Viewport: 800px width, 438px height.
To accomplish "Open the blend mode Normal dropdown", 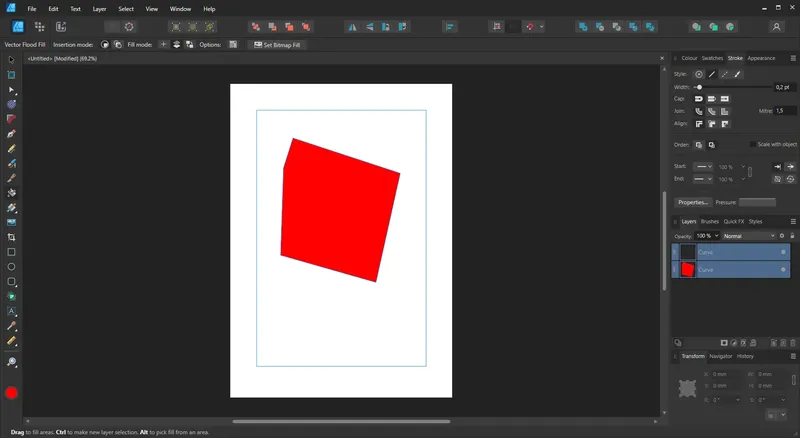I will pyautogui.click(x=748, y=236).
